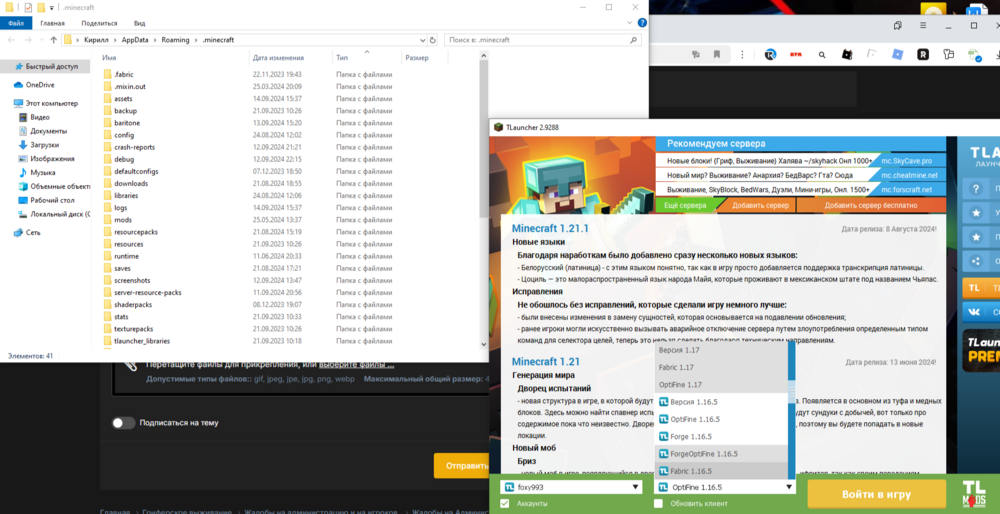Open the Главная ribbon tab
Viewport: 1000px width, 514px height.
[52, 23]
